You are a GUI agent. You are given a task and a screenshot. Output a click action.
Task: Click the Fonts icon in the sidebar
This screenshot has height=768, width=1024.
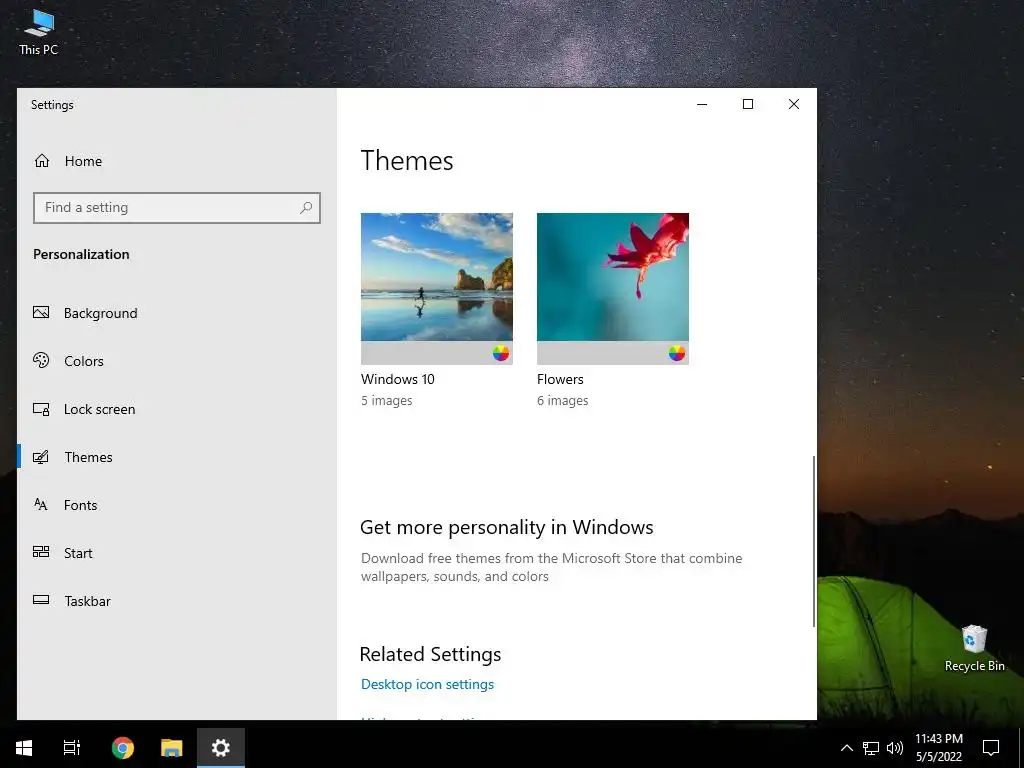click(x=41, y=505)
